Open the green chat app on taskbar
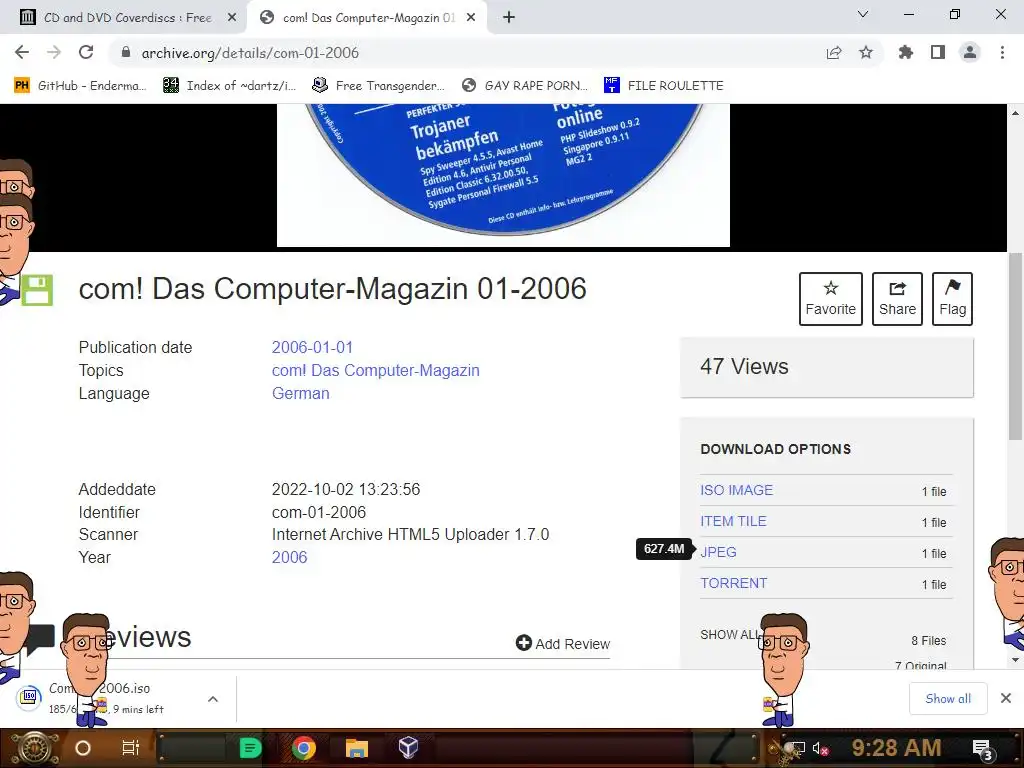Viewport: 1024px width, 768px height. click(250, 748)
